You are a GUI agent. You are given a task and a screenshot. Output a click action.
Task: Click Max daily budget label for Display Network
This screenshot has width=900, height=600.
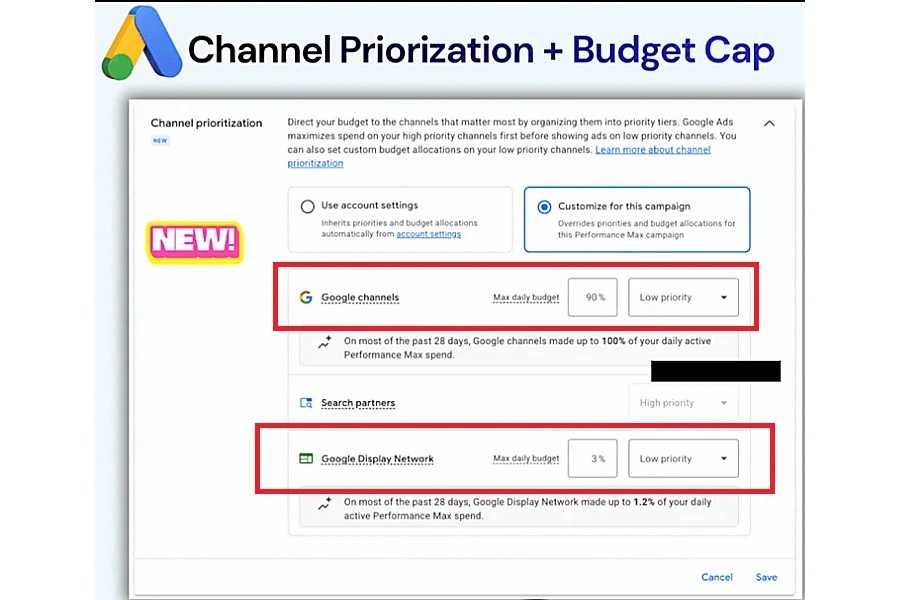coord(526,458)
